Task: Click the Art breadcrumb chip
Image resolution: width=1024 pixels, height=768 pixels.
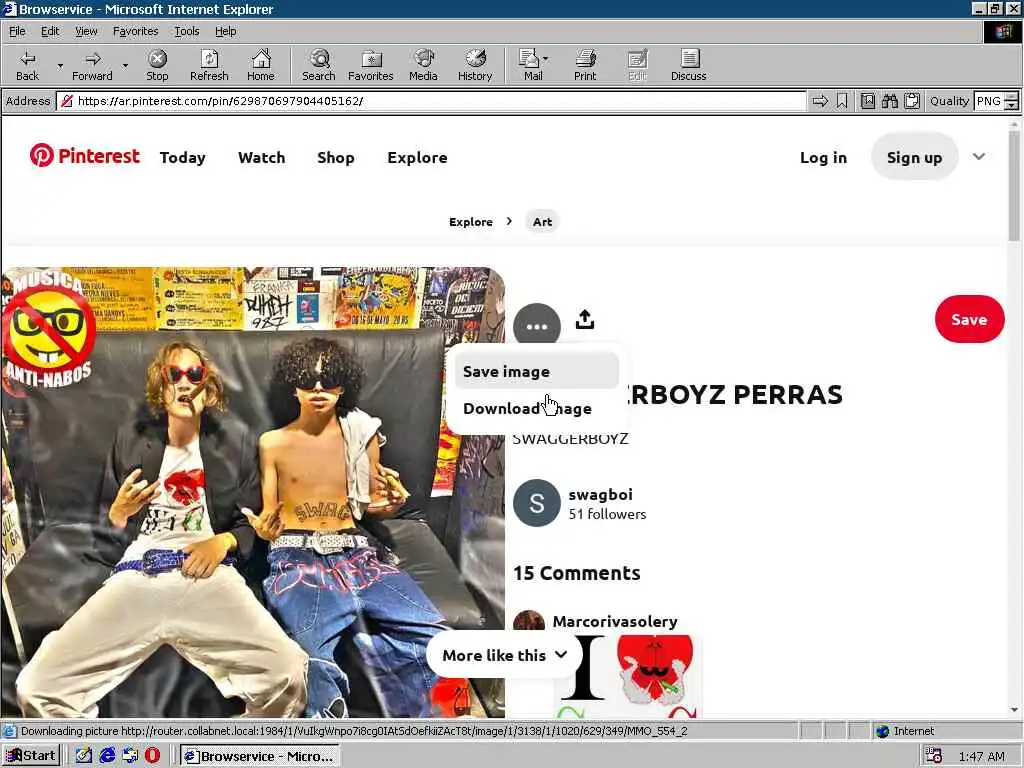Action: click(x=542, y=221)
